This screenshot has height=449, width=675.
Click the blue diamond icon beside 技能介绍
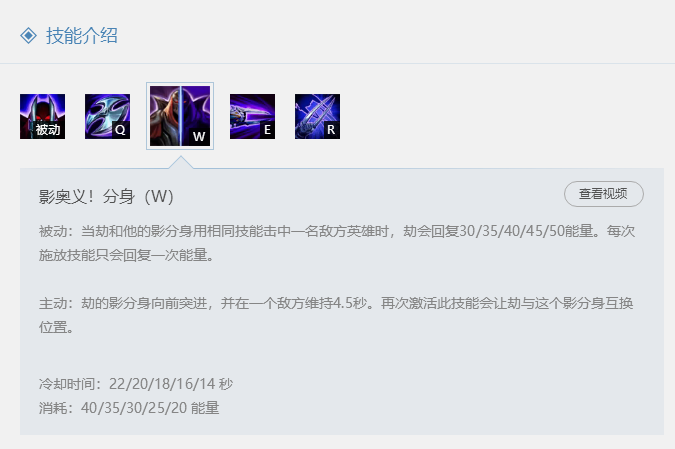28,35
